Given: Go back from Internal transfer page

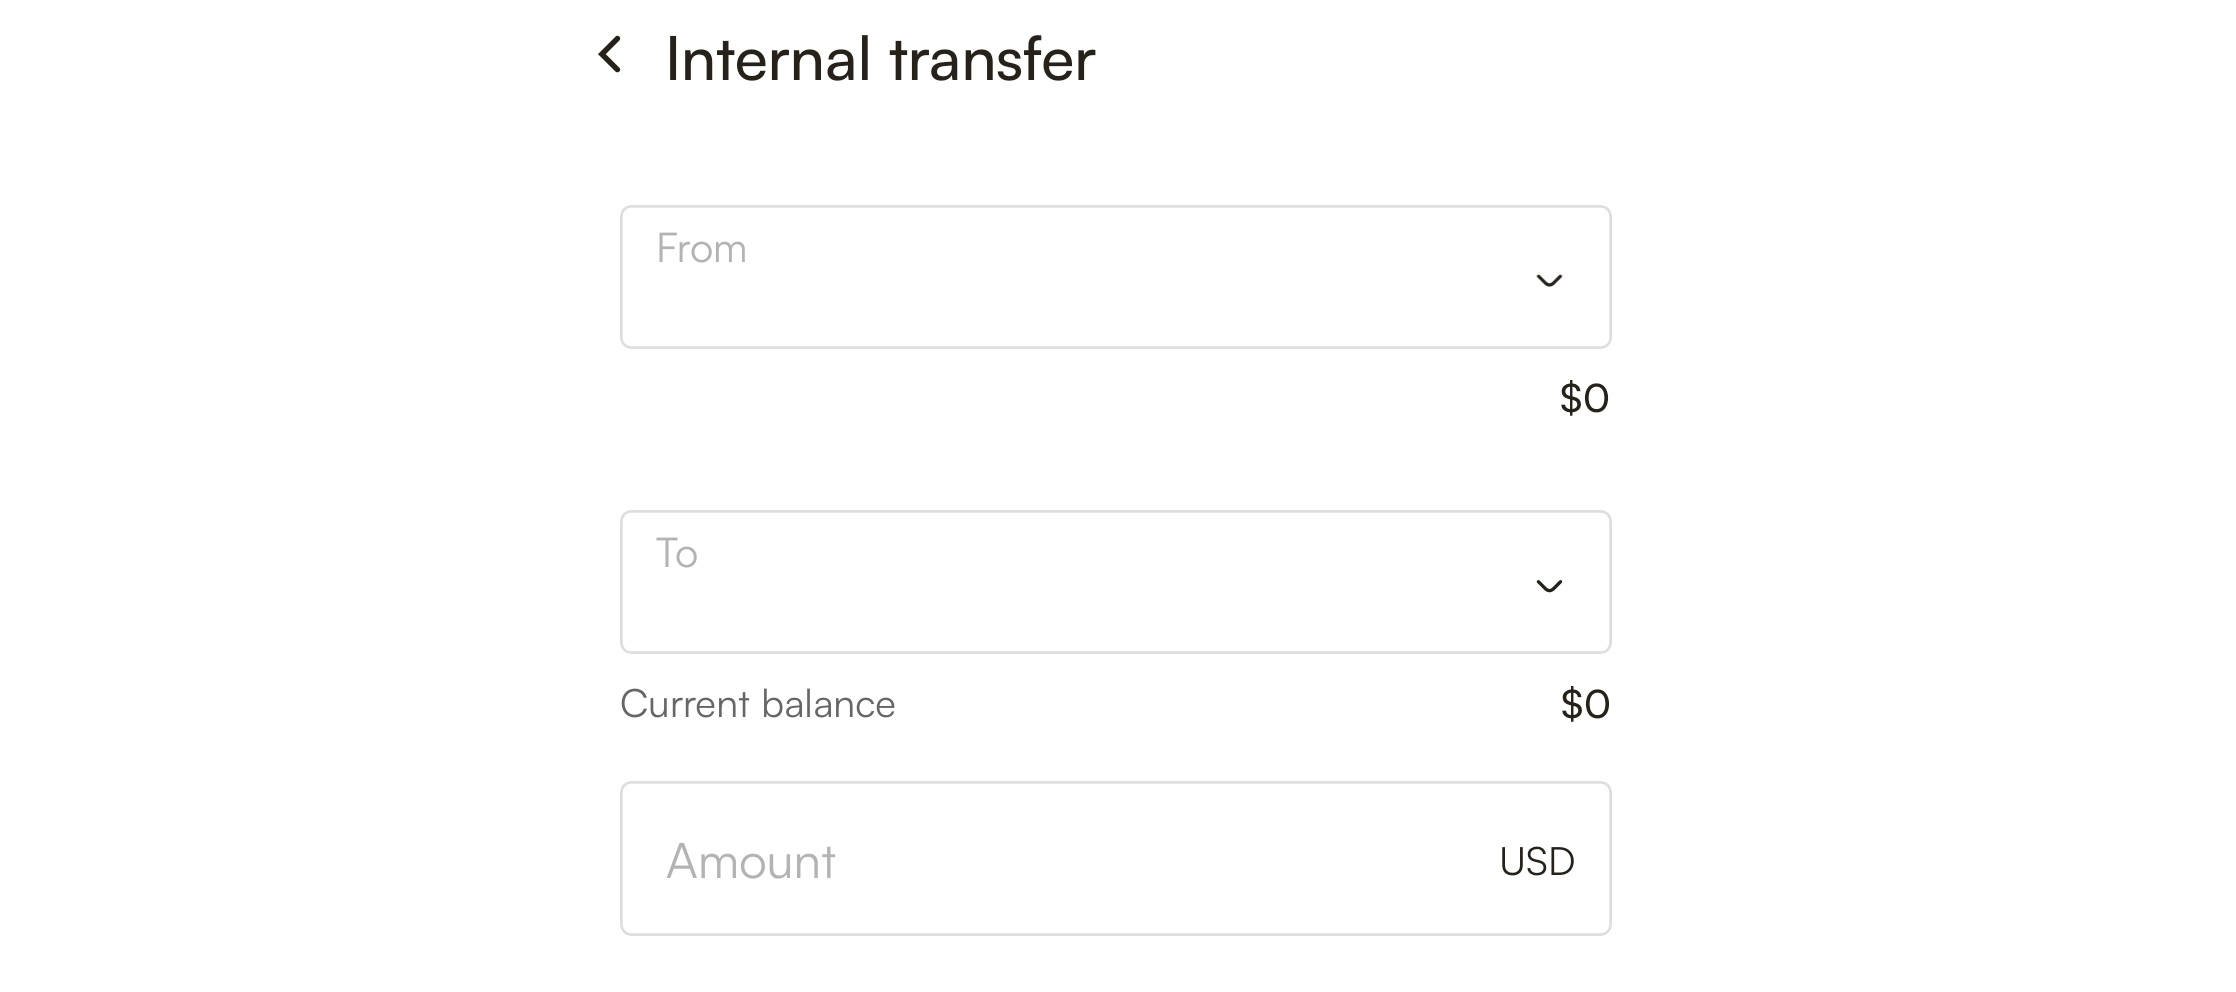Looking at the screenshot, I should pos(610,55).
